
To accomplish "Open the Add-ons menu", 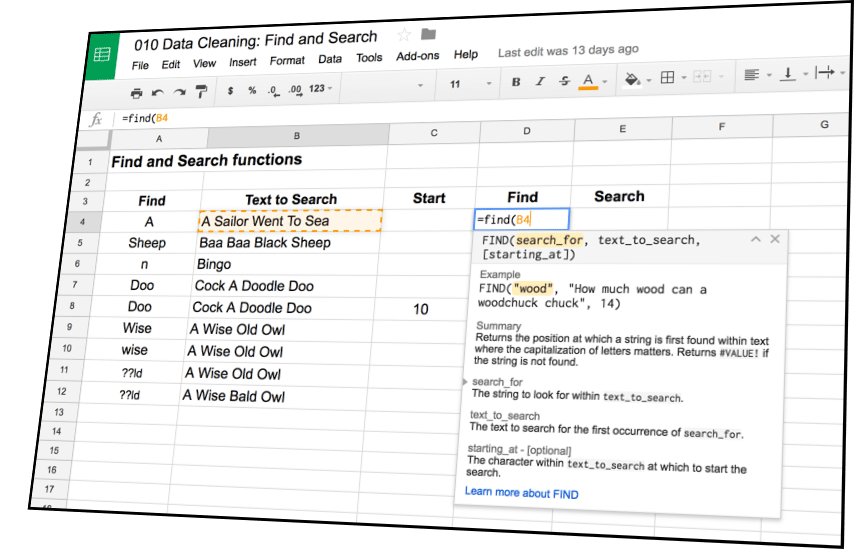I will coord(417,56).
